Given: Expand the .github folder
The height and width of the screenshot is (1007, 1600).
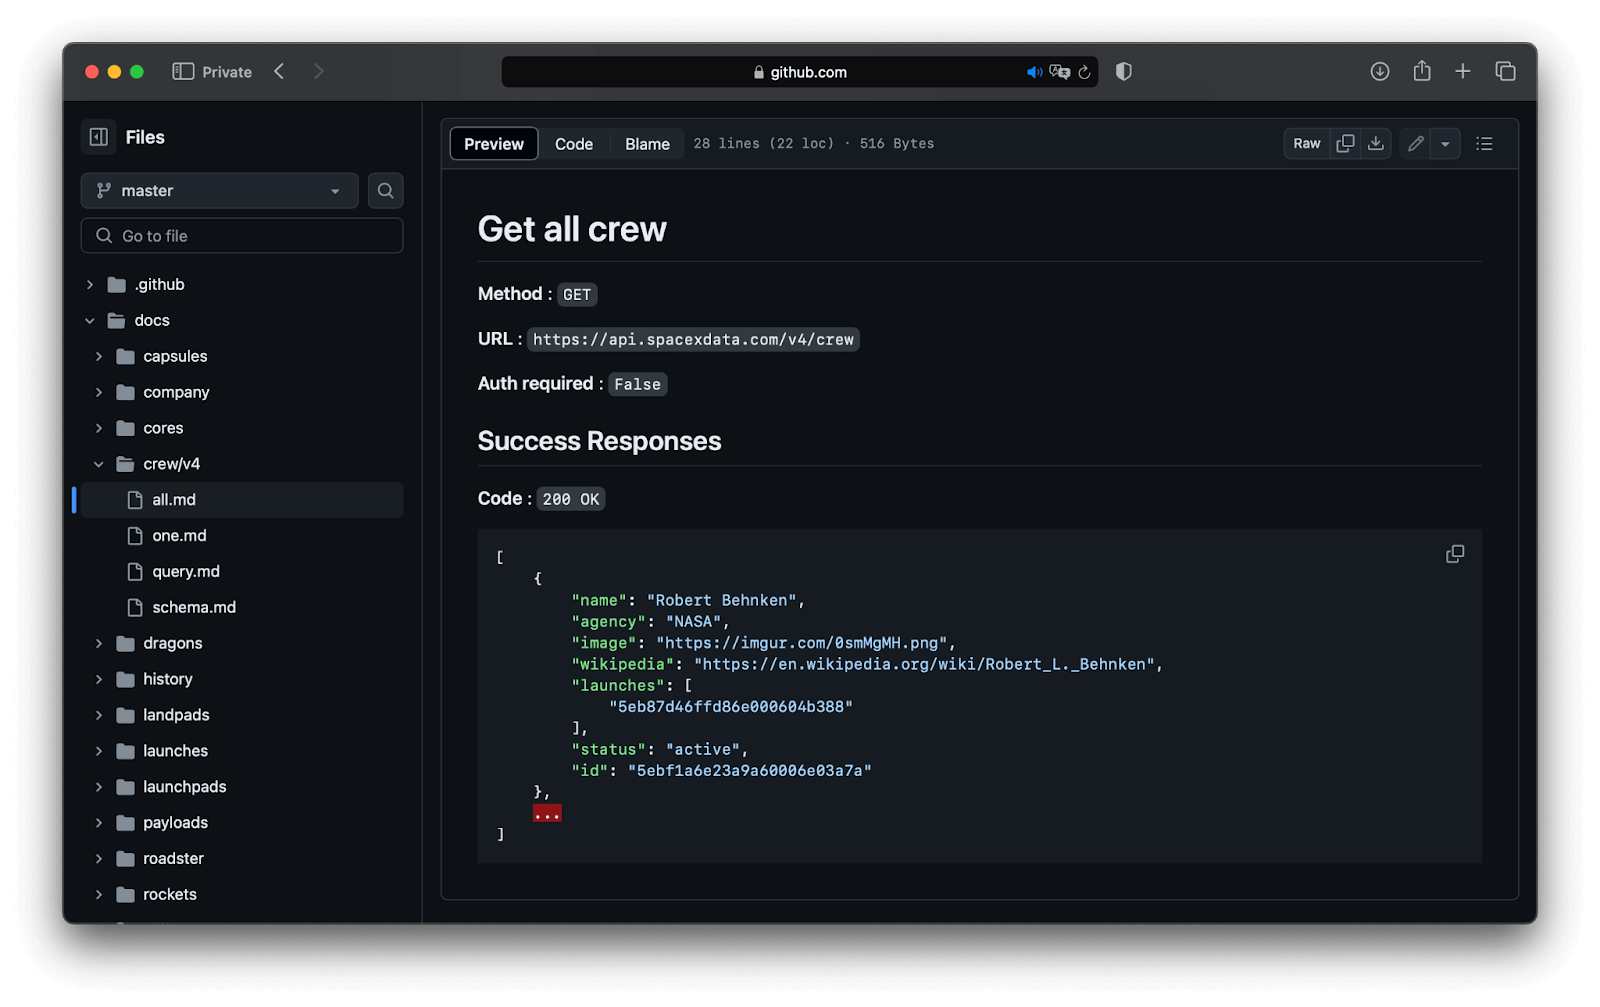Looking at the screenshot, I should [90, 285].
